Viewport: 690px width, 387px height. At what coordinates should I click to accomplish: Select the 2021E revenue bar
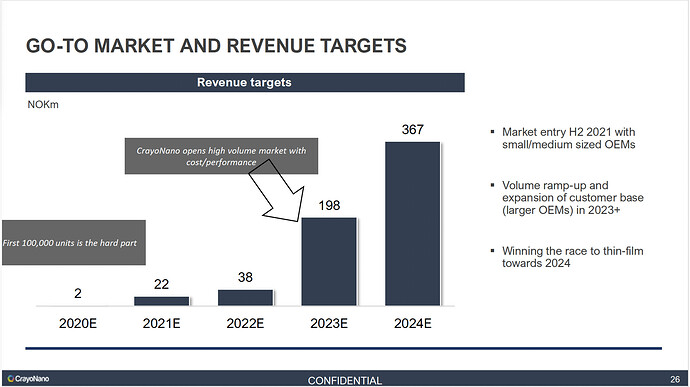pos(161,301)
